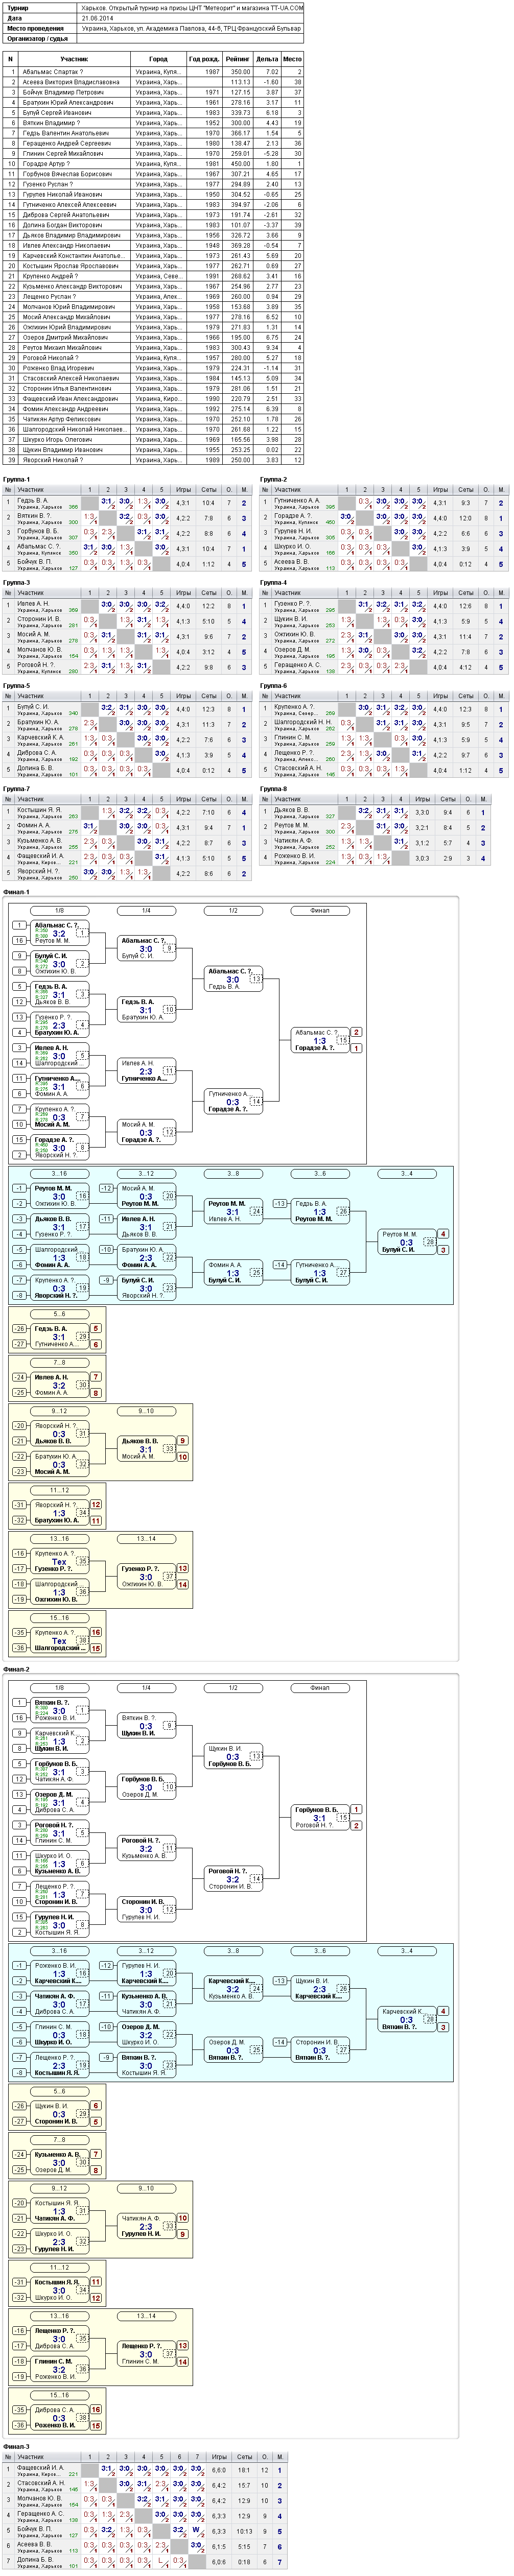Click the Город header in participants table

(159, 59)
